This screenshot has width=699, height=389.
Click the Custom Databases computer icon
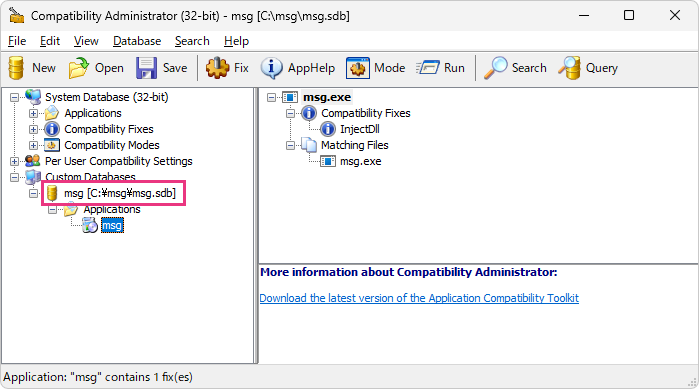pyautogui.click(x=33, y=177)
